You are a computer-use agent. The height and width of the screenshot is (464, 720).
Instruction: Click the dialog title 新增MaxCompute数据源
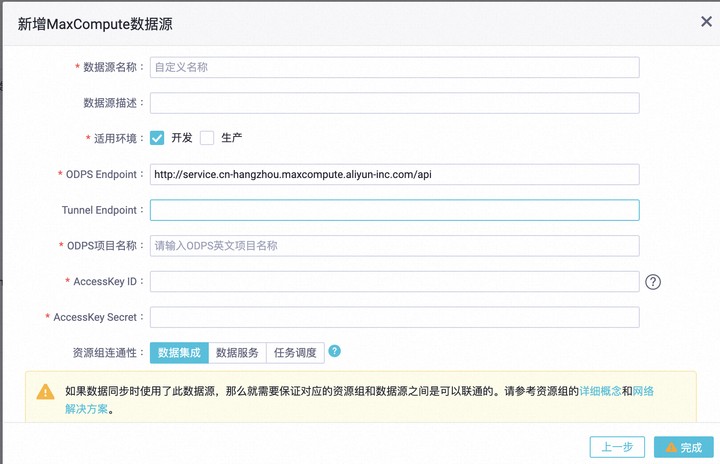tap(95, 24)
